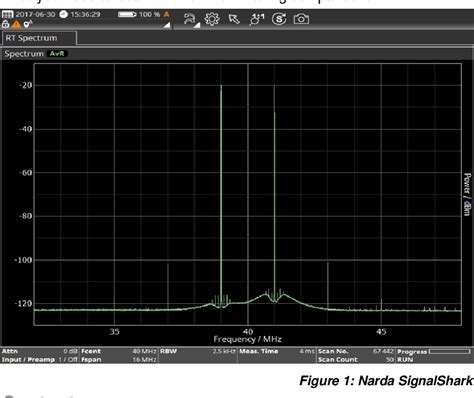Image resolution: width=474 pixels, height=398 pixels.
Task: Click the lock icon in status area
Action: [x=5, y=24]
